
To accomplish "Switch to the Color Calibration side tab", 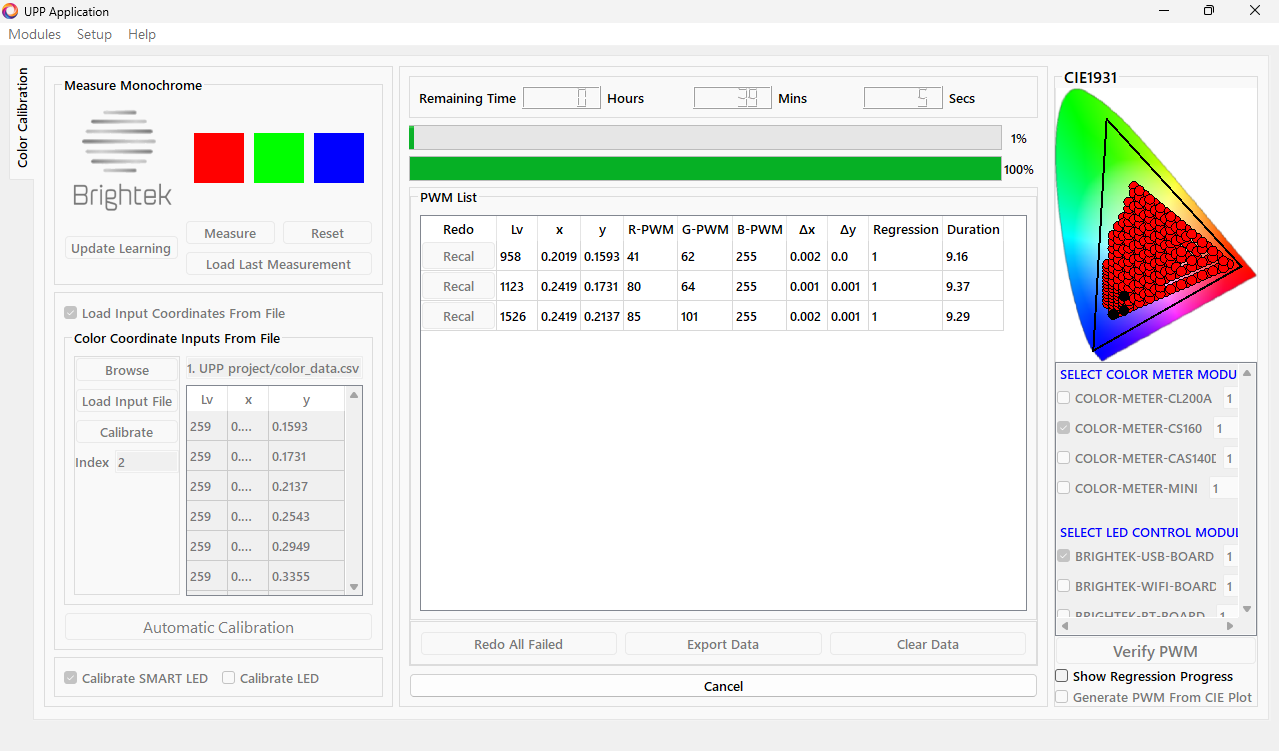I will tap(22, 118).
